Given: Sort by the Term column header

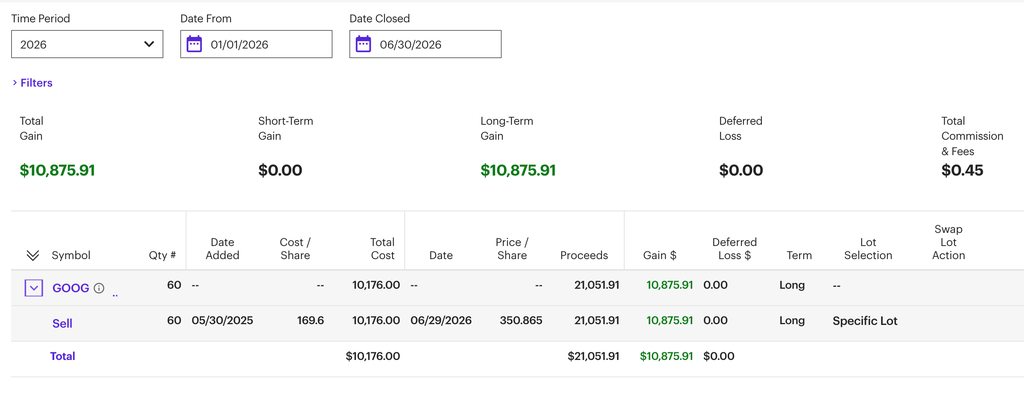Looking at the screenshot, I should (x=799, y=255).
